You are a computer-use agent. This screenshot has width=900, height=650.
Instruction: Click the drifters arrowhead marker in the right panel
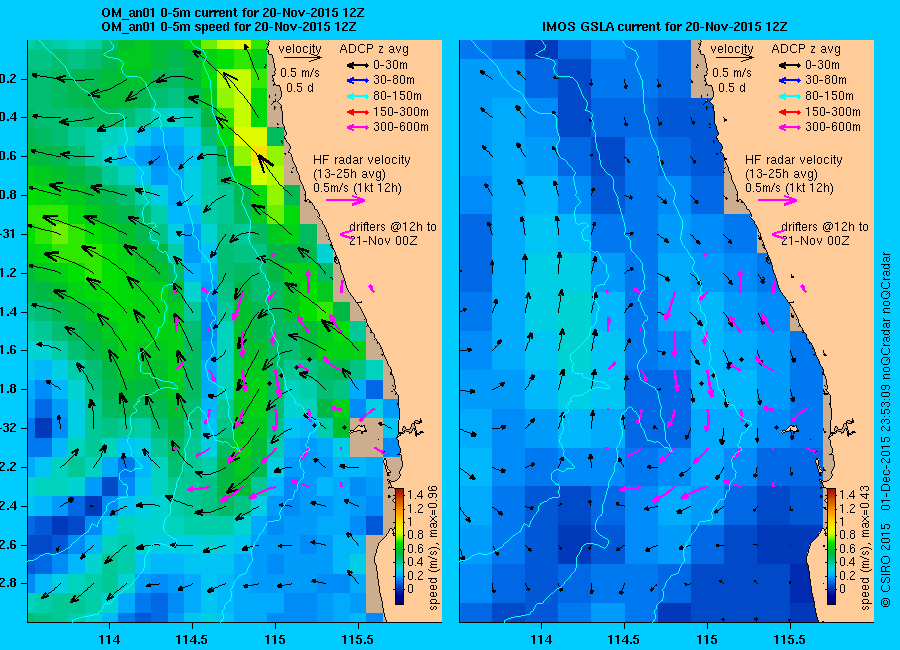point(778,234)
